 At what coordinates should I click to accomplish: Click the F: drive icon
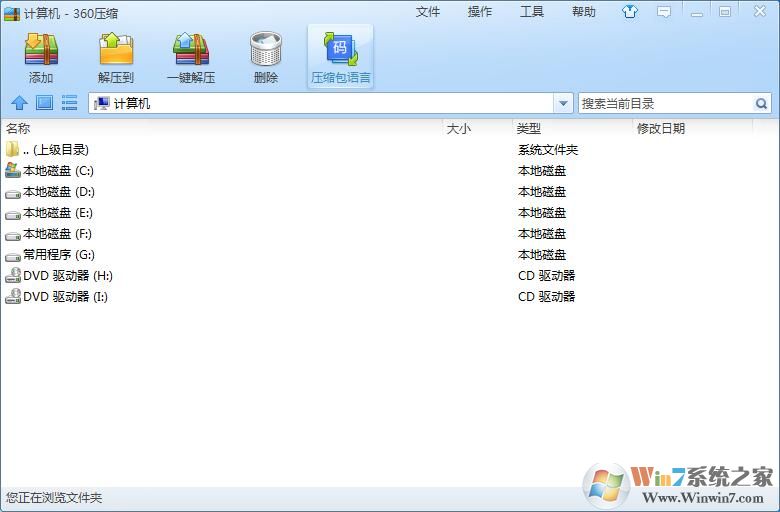[x=13, y=235]
